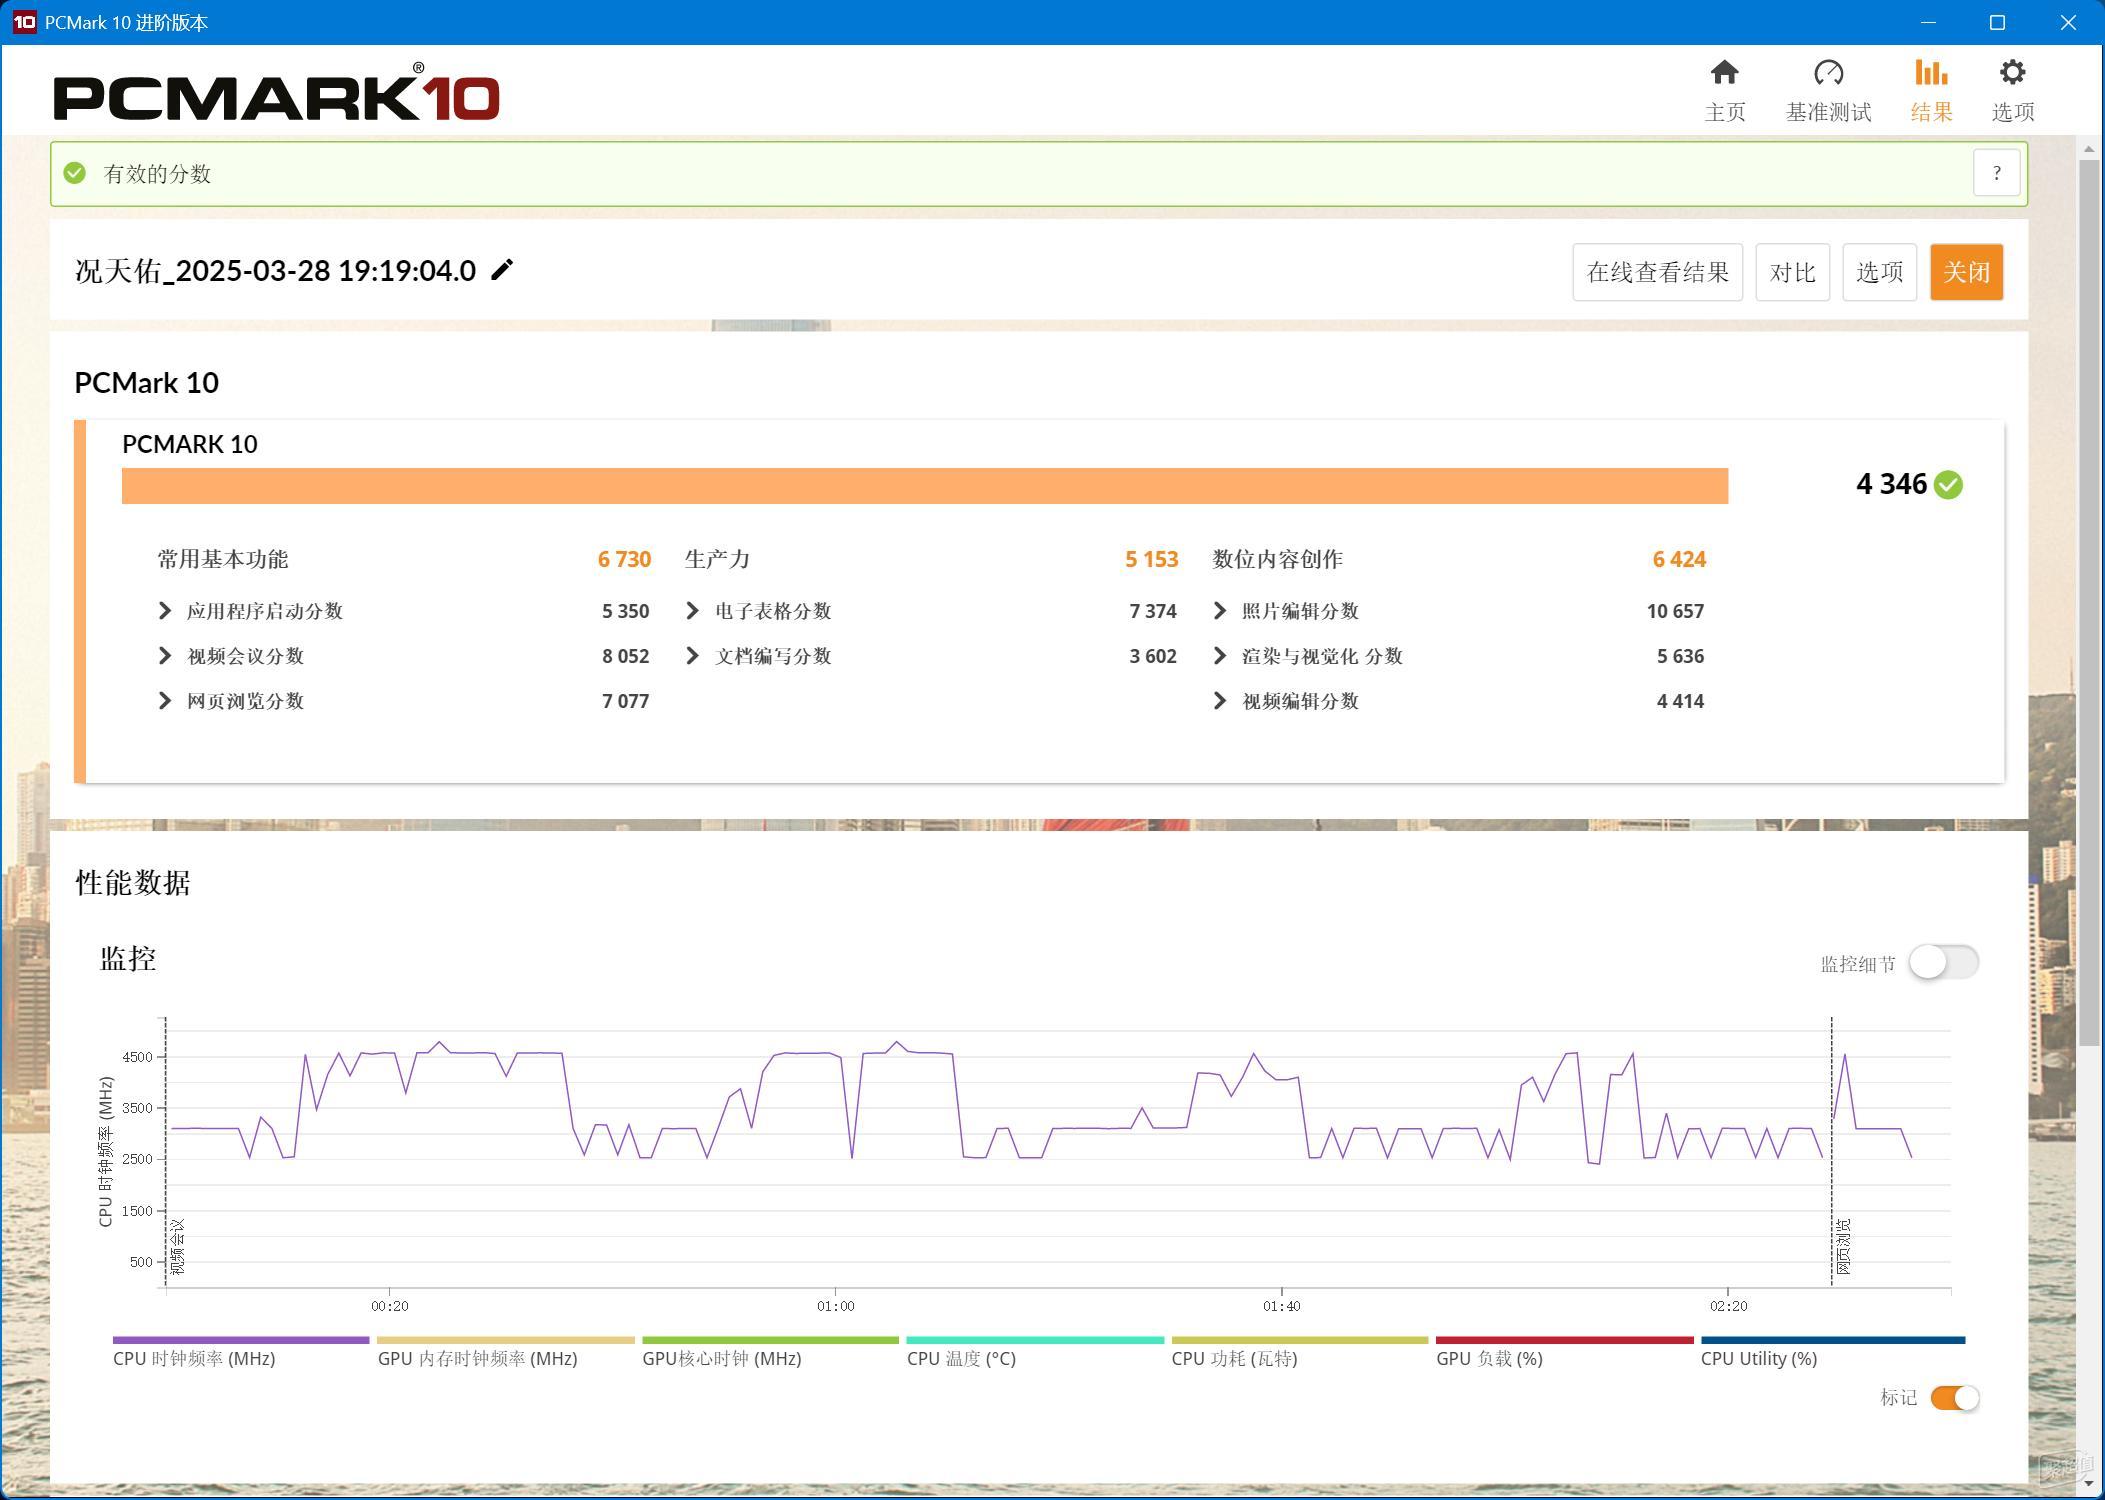
Task: Click the 照片编辑分数 value 10 657
Action: (1675, 611)
